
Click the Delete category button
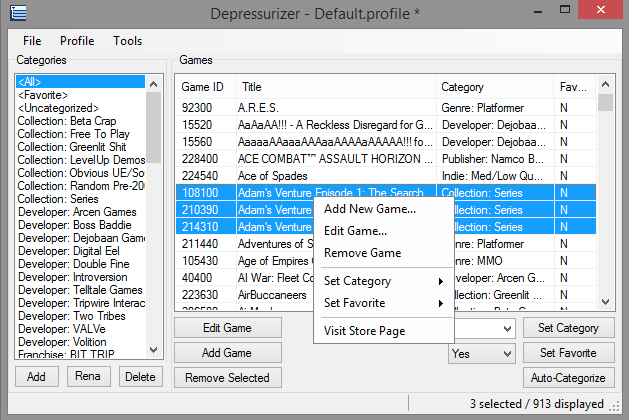point(140,377)
